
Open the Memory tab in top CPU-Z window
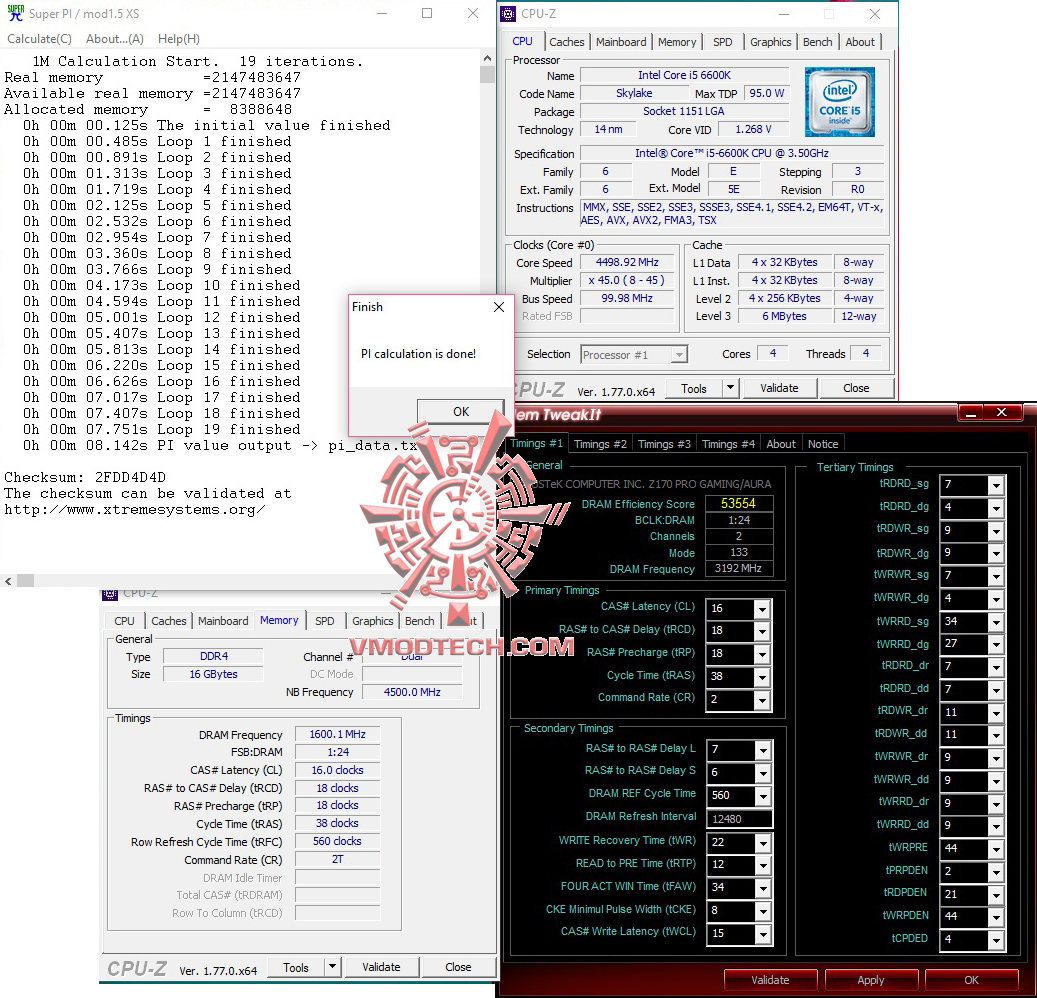677,42
